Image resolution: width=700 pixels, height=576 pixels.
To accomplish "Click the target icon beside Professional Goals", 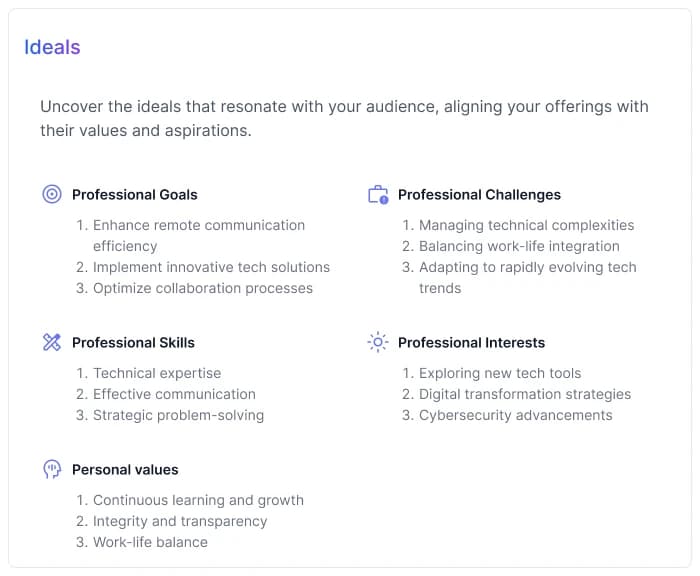I will coord(52,194).
